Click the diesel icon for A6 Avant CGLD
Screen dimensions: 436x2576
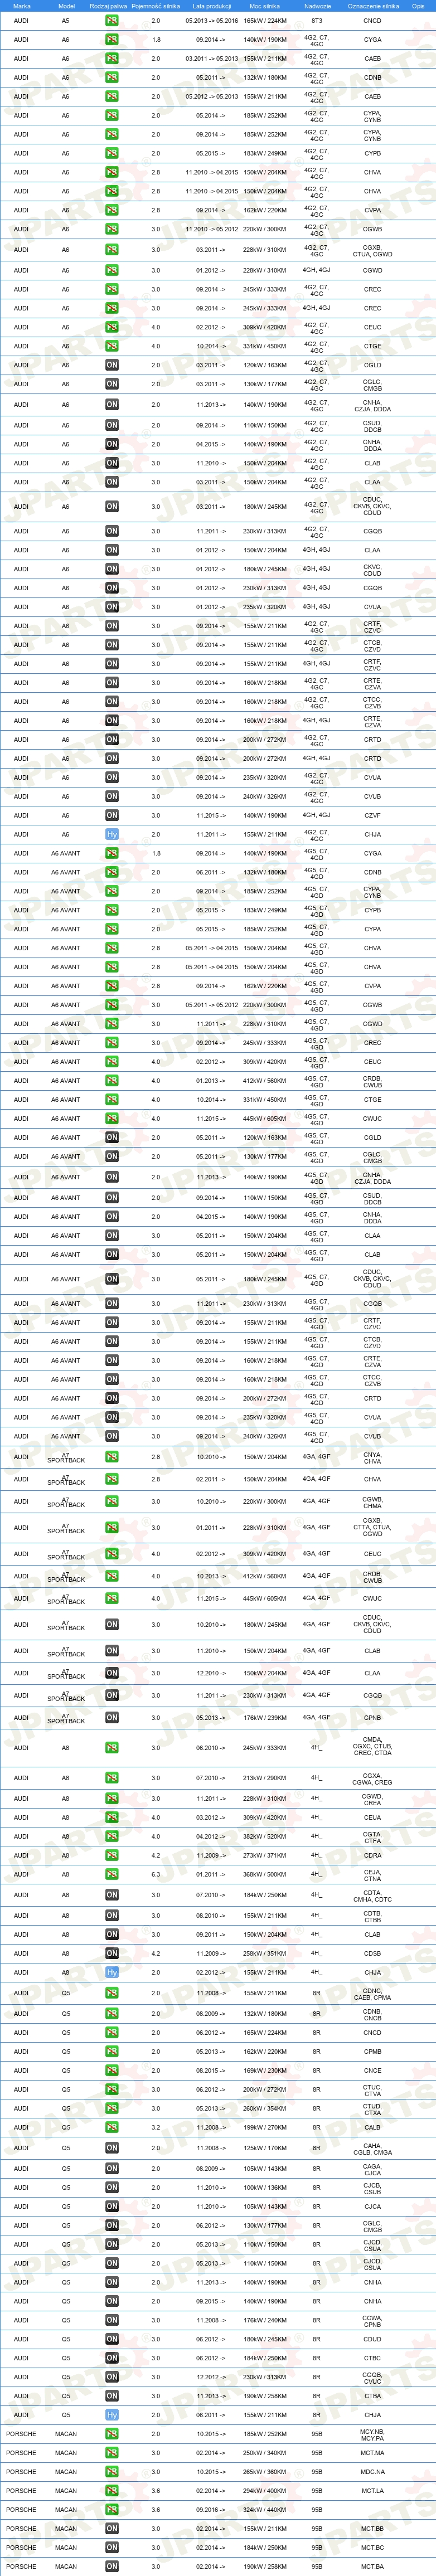click(112, 1137)
